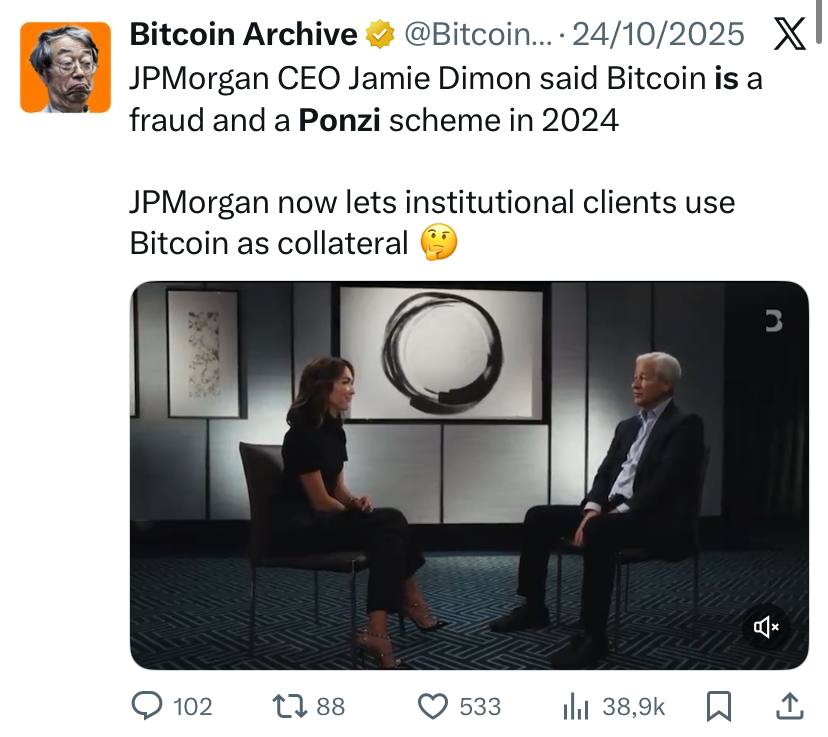Like the tweet using the heart icon
This screenshot has height=737, width=828.
pyautogui.click(x=432, y=707)
